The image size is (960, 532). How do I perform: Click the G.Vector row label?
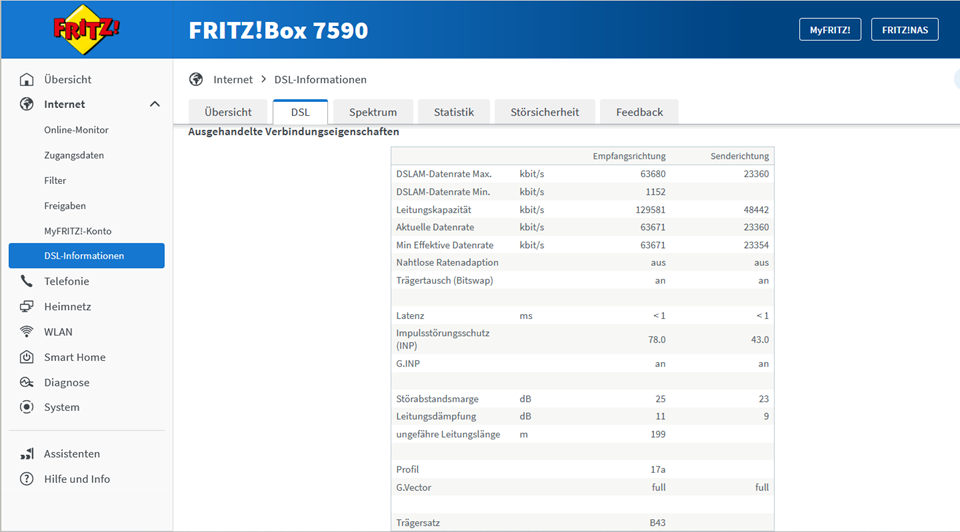coord(413,487)
